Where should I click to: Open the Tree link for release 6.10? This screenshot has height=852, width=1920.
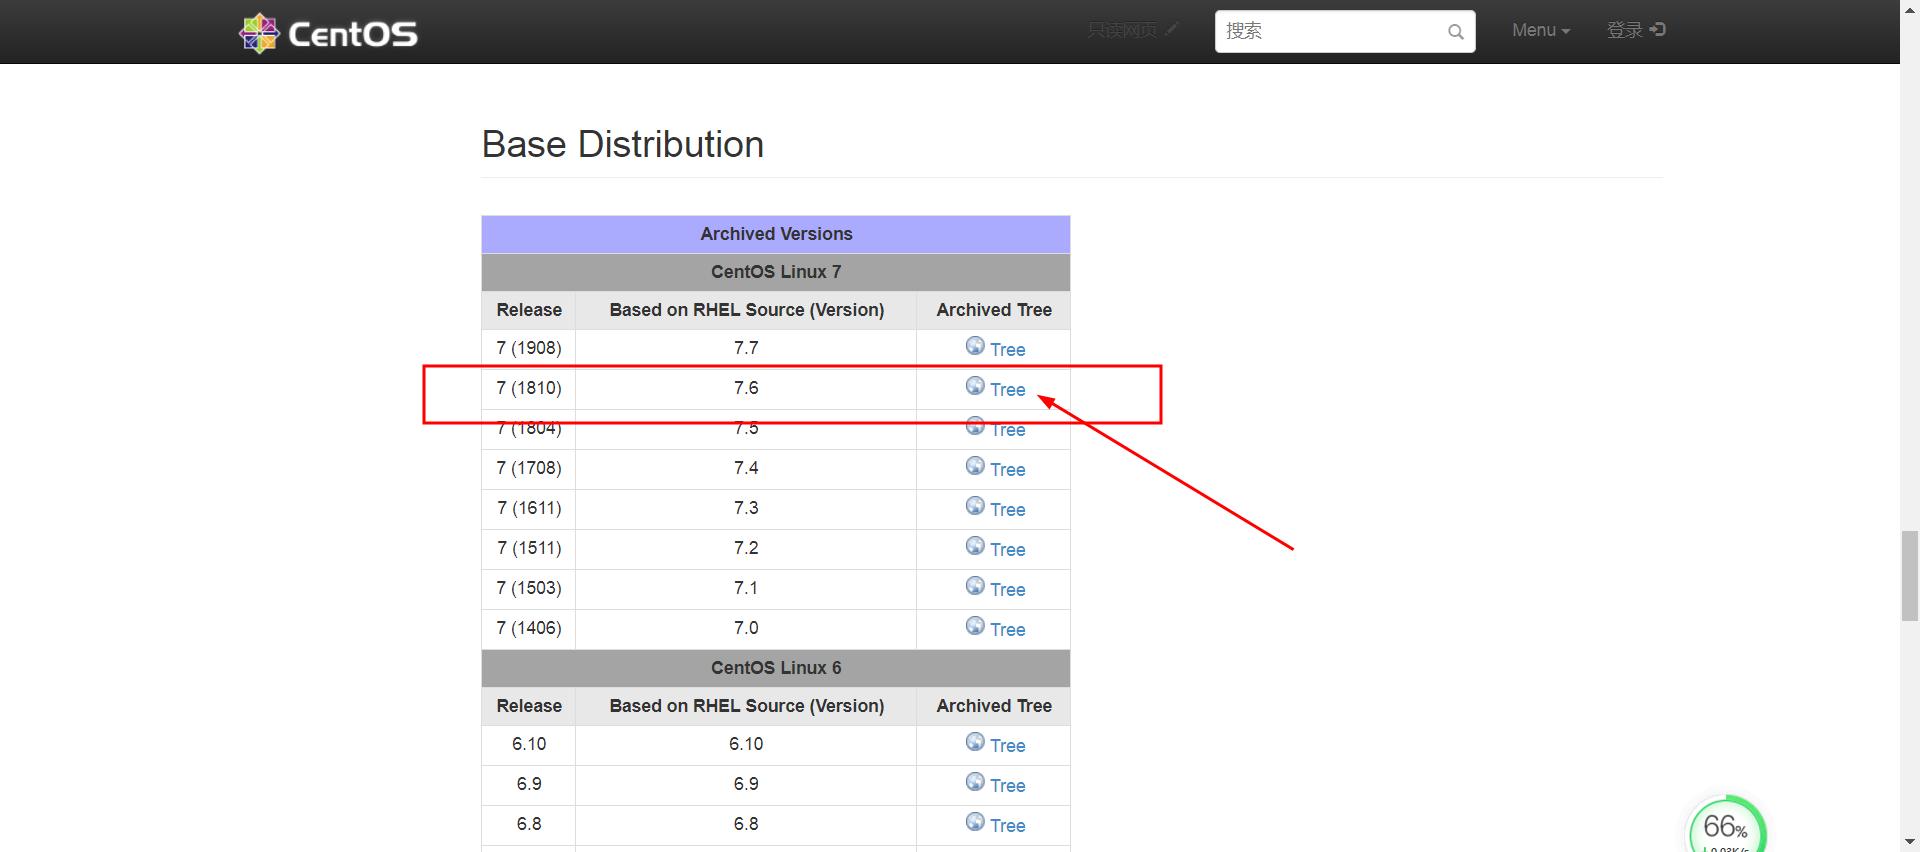tap(1008, 746)
